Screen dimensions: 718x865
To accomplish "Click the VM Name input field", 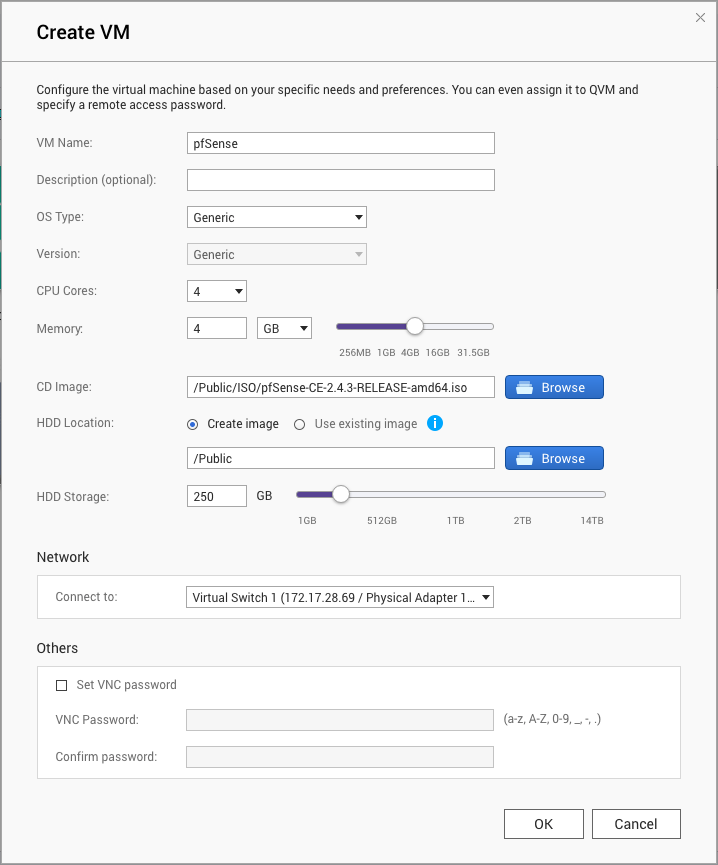I will pos(340,143).
